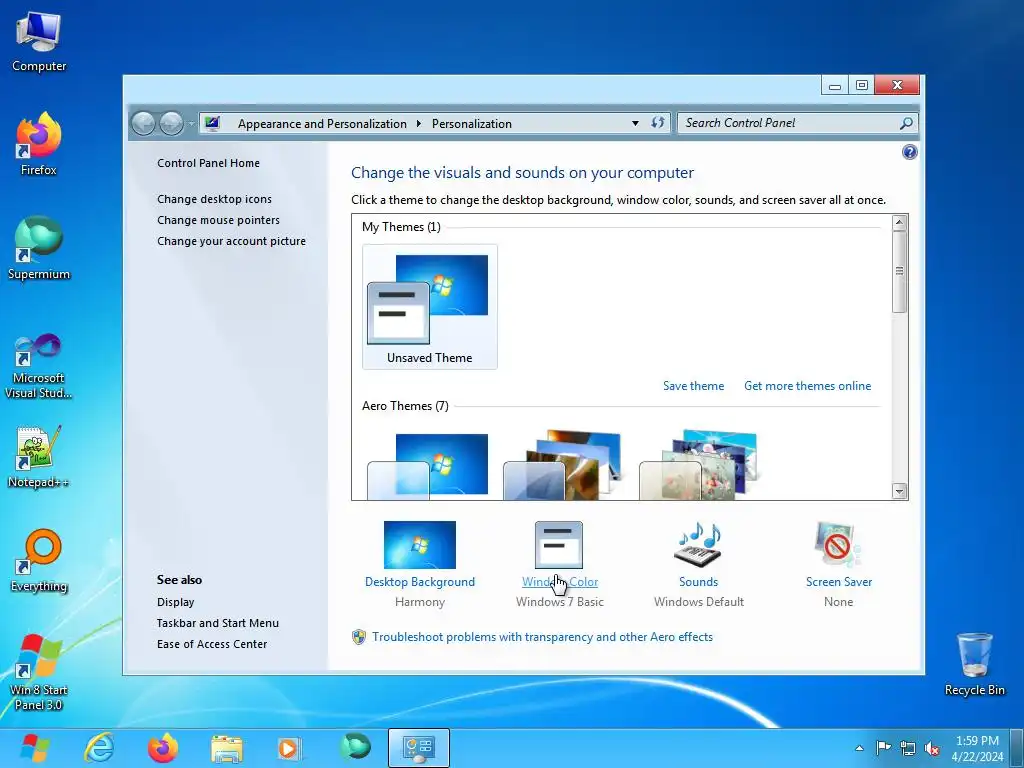Show hidden tray icons arrow
Viewport: 1024px width, 768px height.
[859, 748]
